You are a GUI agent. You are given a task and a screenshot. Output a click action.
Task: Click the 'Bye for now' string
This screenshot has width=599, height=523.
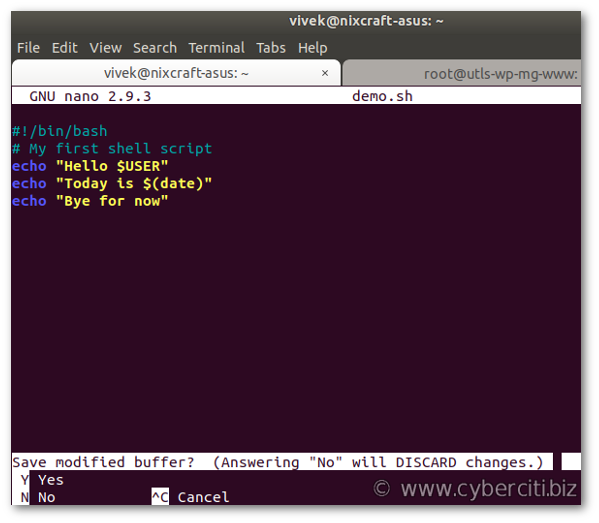pos(112,201)
